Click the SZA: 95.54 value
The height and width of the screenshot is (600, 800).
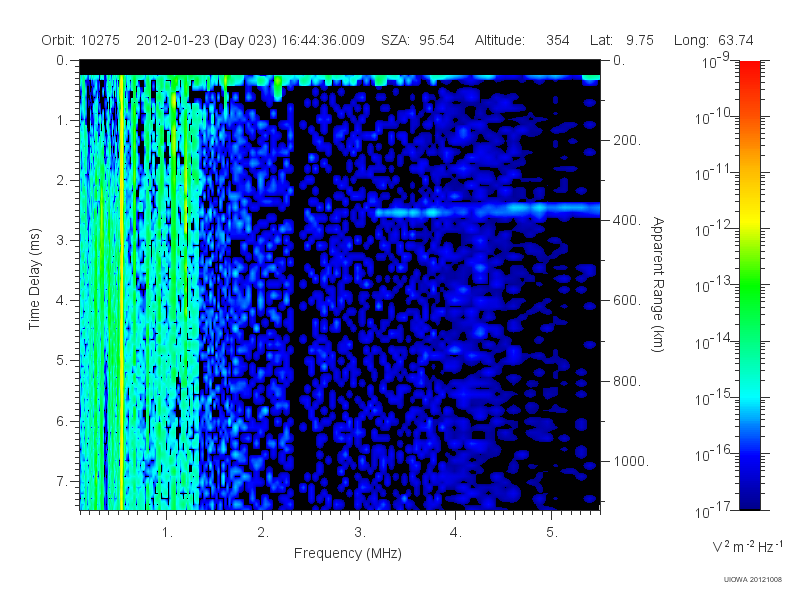[417, 40]
